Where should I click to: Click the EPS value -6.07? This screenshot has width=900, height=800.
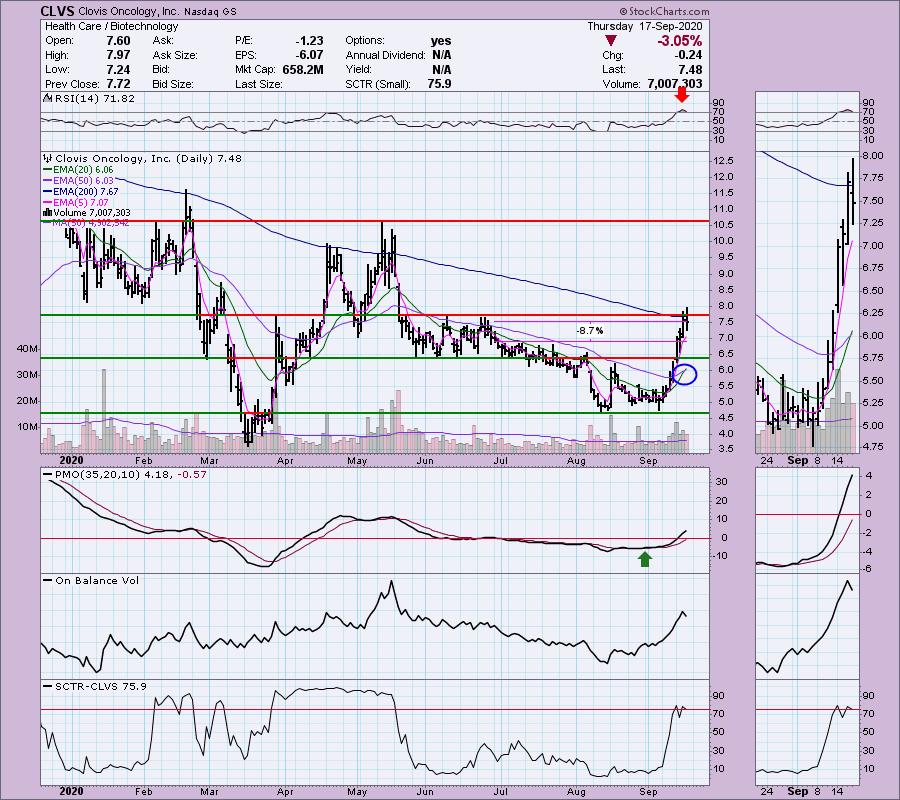pos(309,55)
